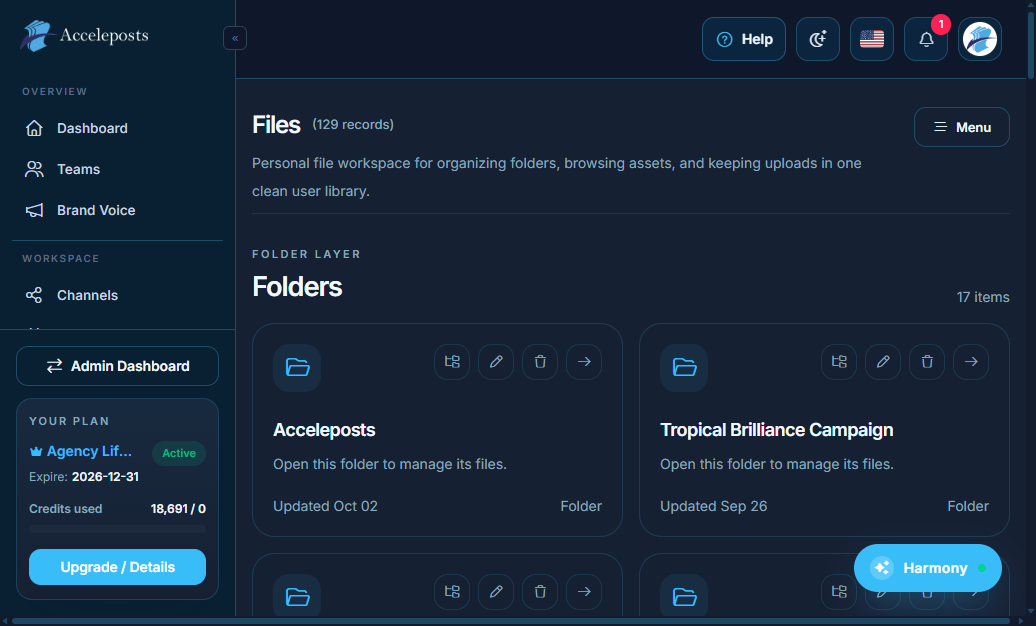
Task: Click the Dashboard home icon
Action: pos(34,128)
